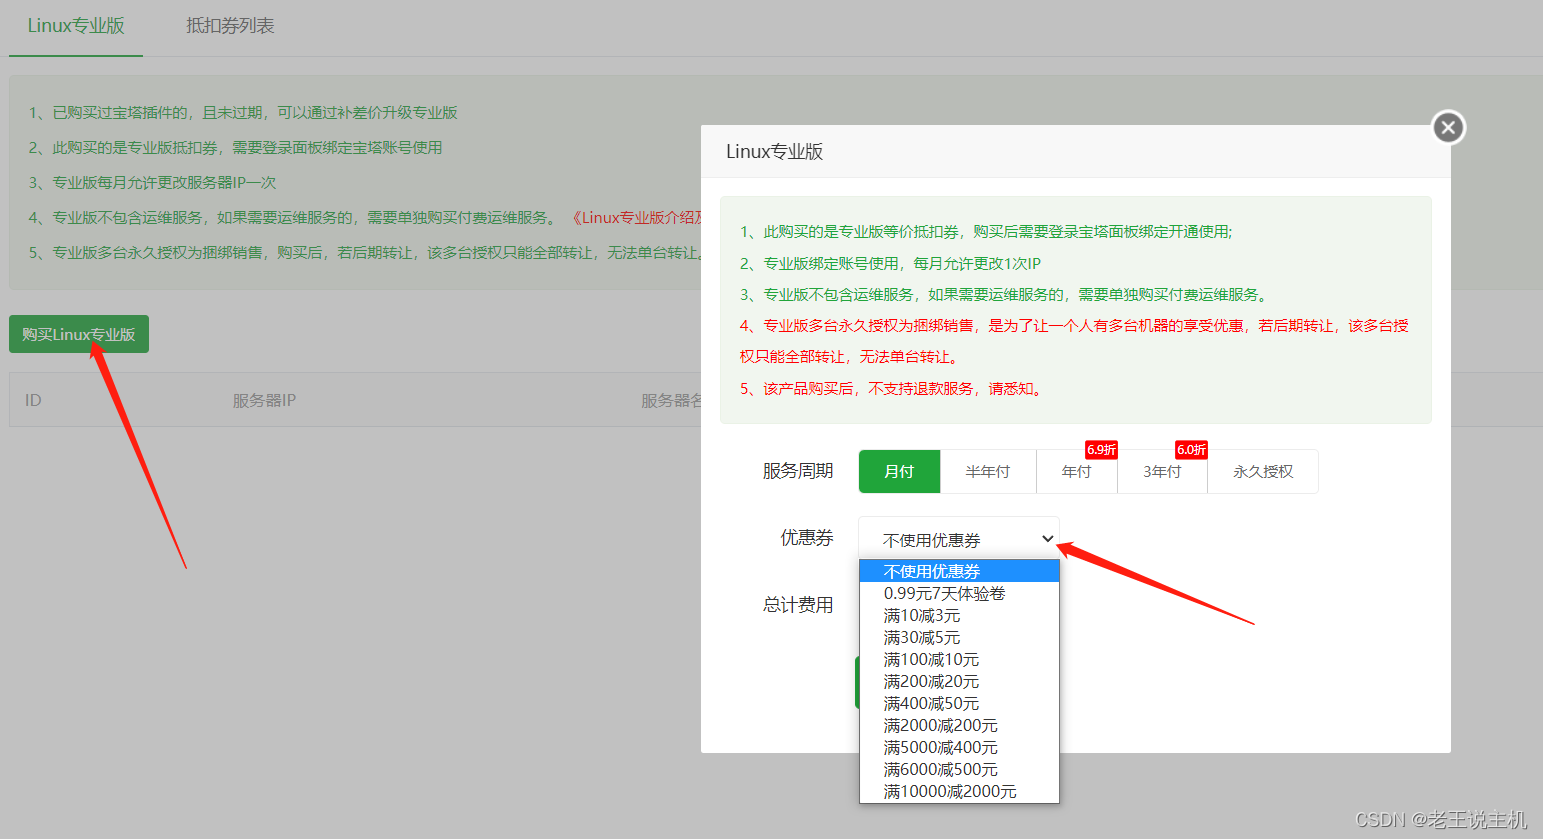Choose 满100减10元 coupon option
Screen dimensions: 1543x839
click(x=959, y=659)
